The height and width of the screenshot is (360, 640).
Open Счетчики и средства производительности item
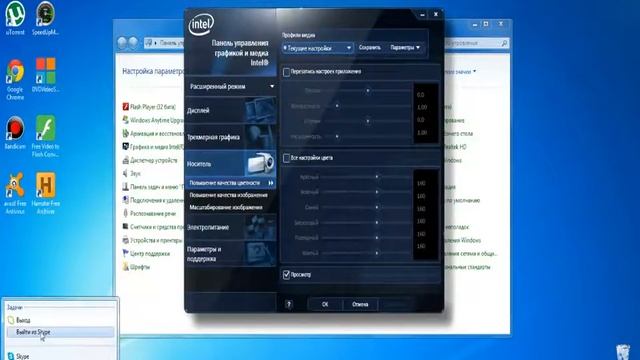(153, 227)
